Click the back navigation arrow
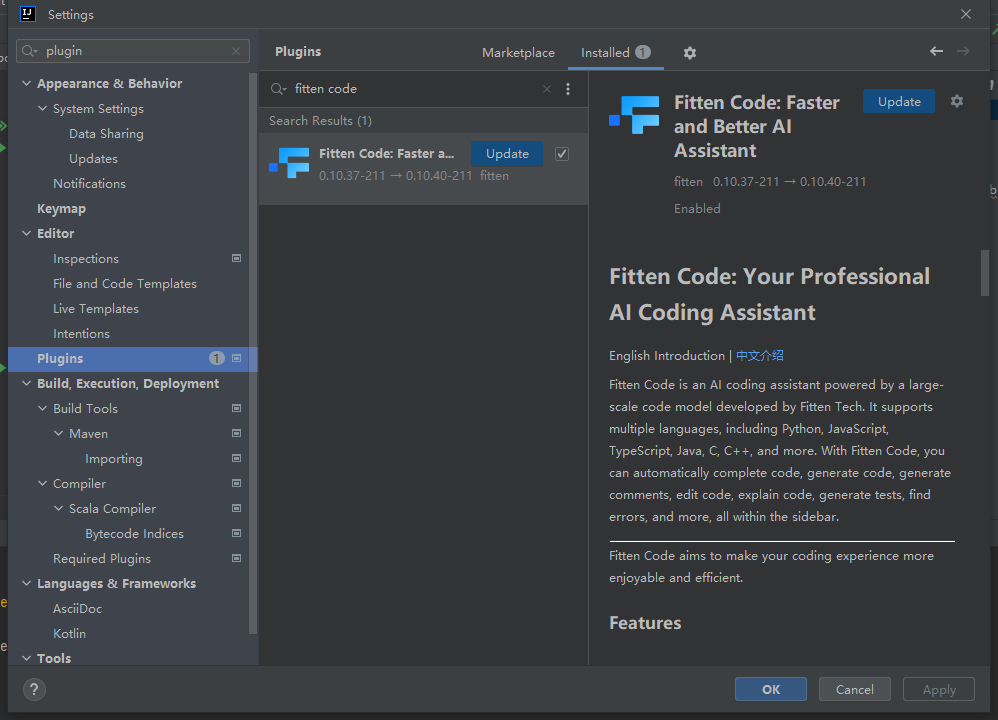 point(936,51)
